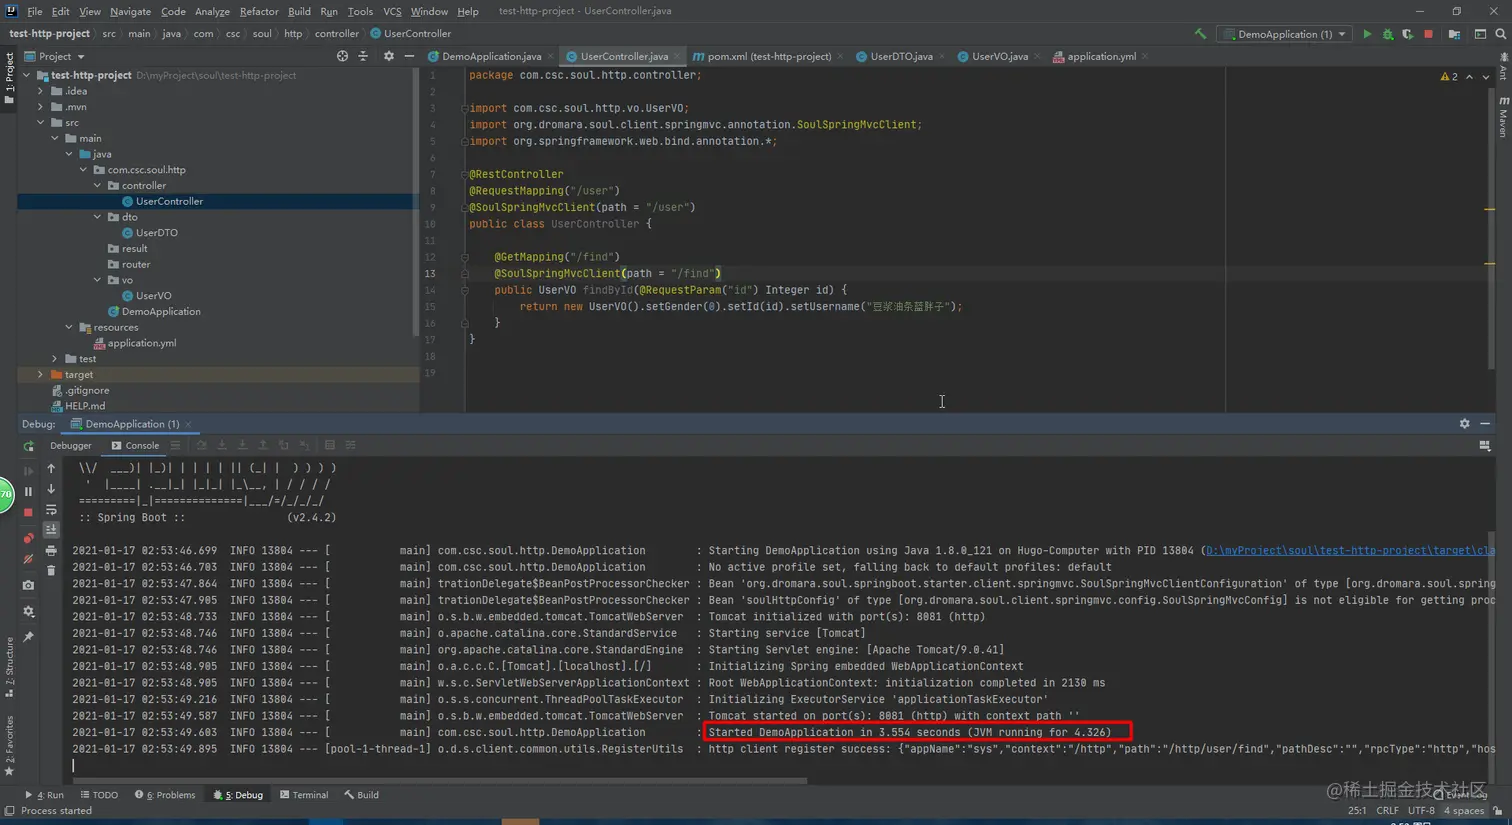Click the console horizontal scrollbar

point(440,781)
